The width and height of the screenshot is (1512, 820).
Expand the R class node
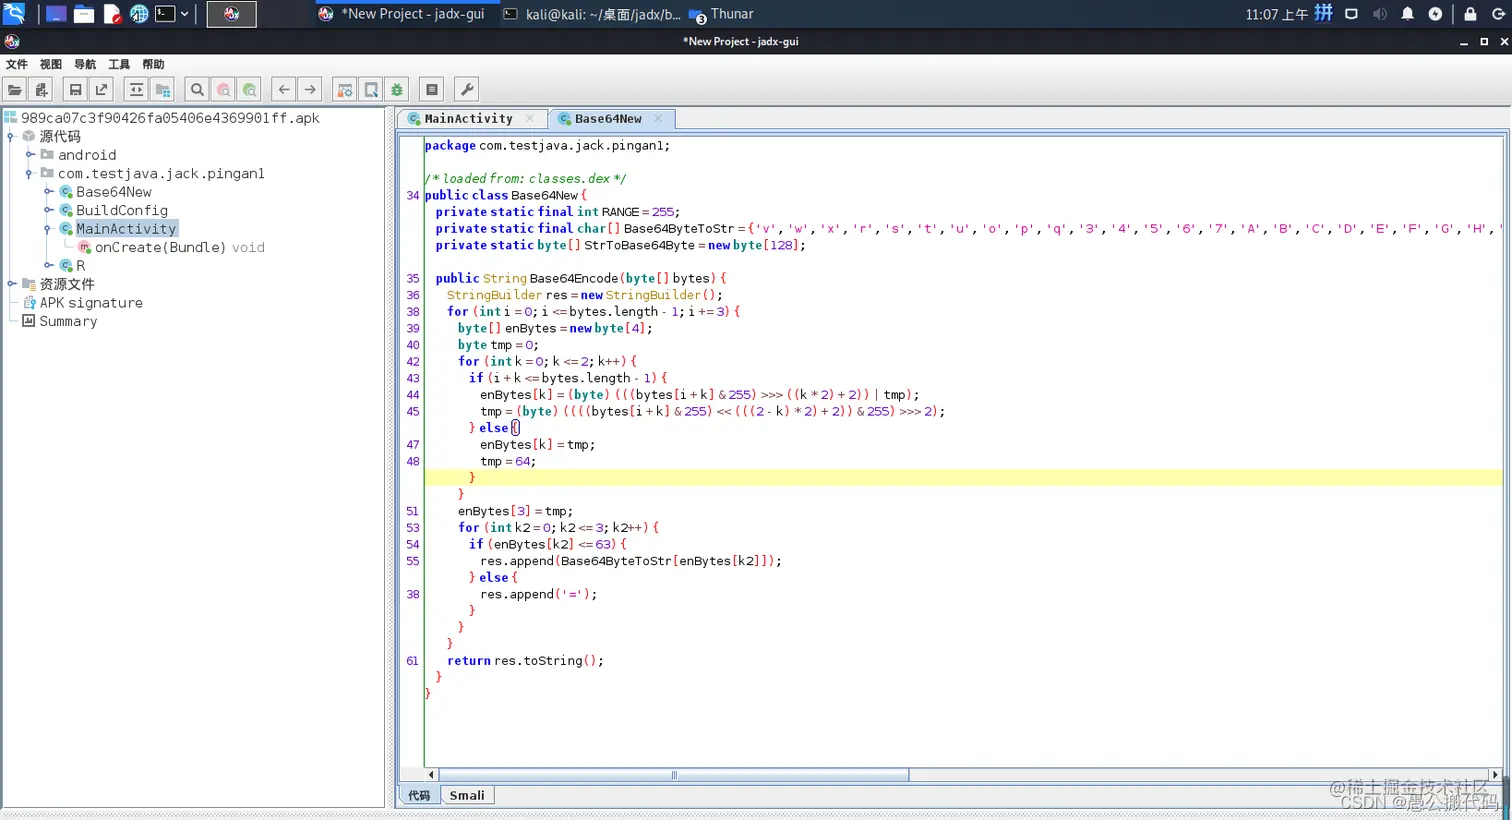pos(47,266)
